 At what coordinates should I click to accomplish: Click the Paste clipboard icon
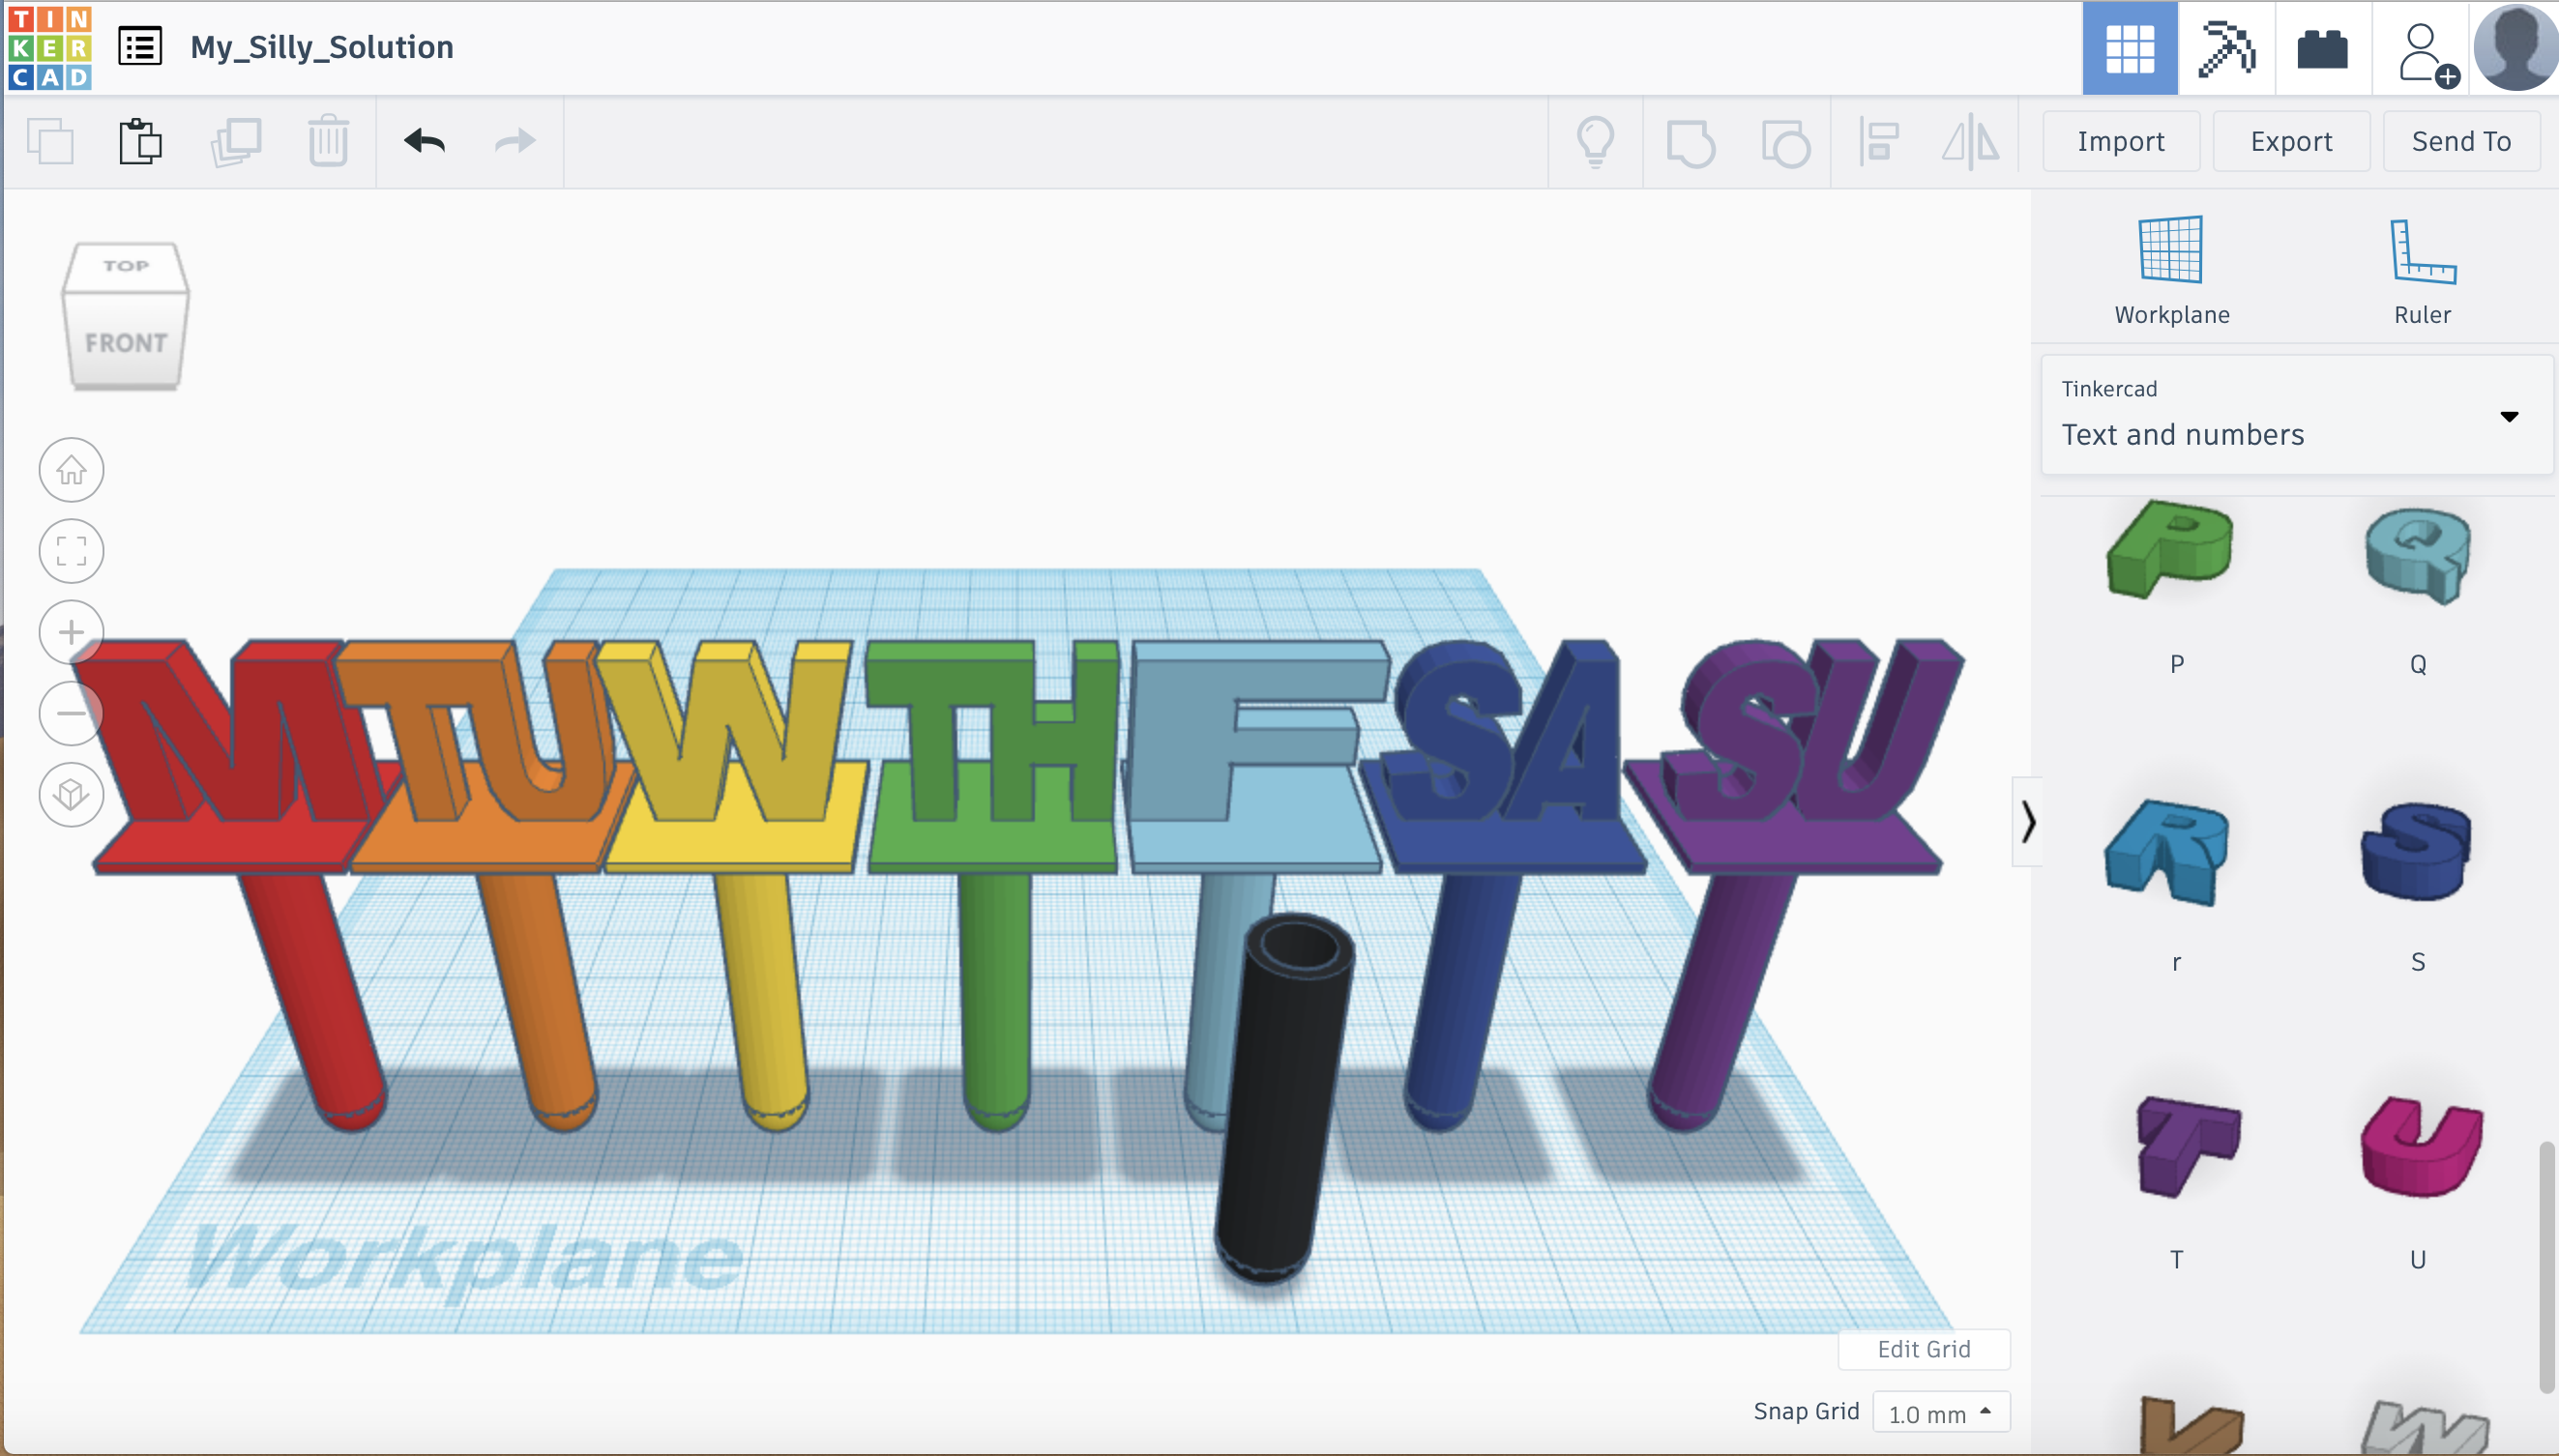pyautogui.click(x=140, y=141)
